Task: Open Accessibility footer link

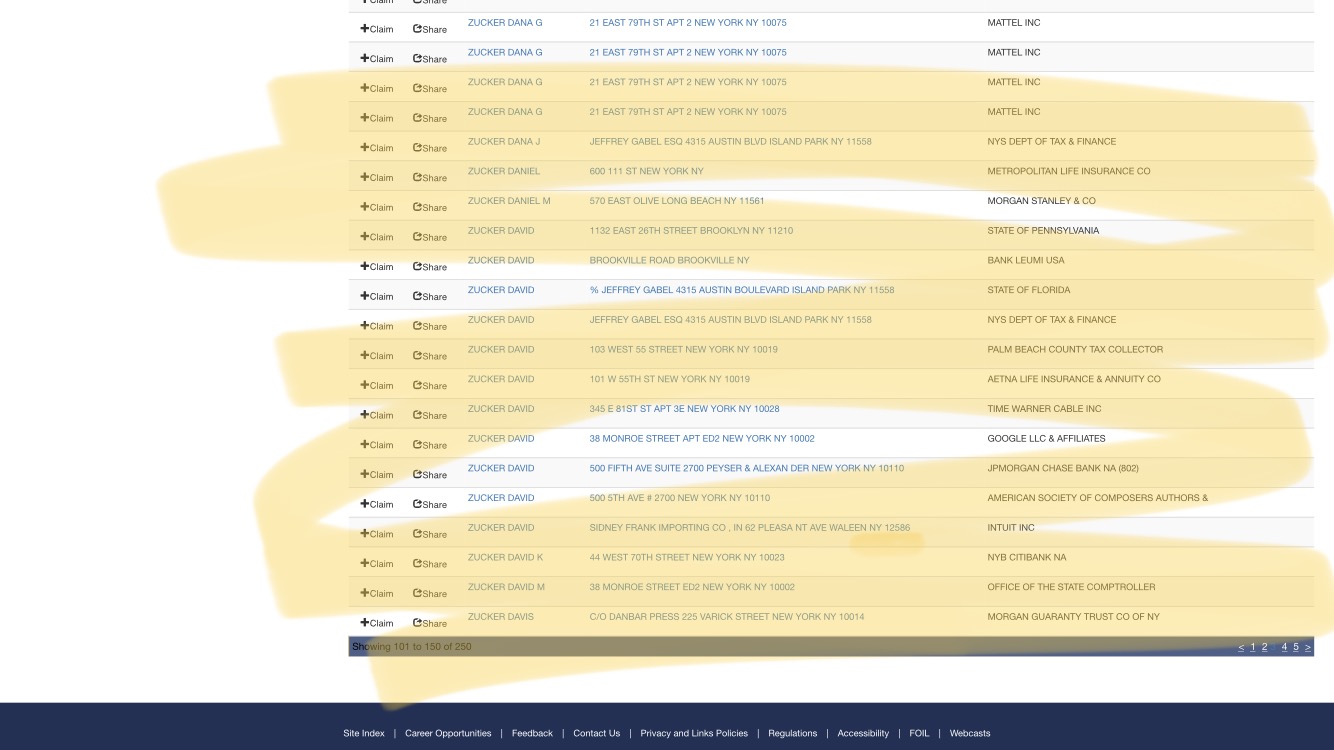Action: [x=863, y=733]
